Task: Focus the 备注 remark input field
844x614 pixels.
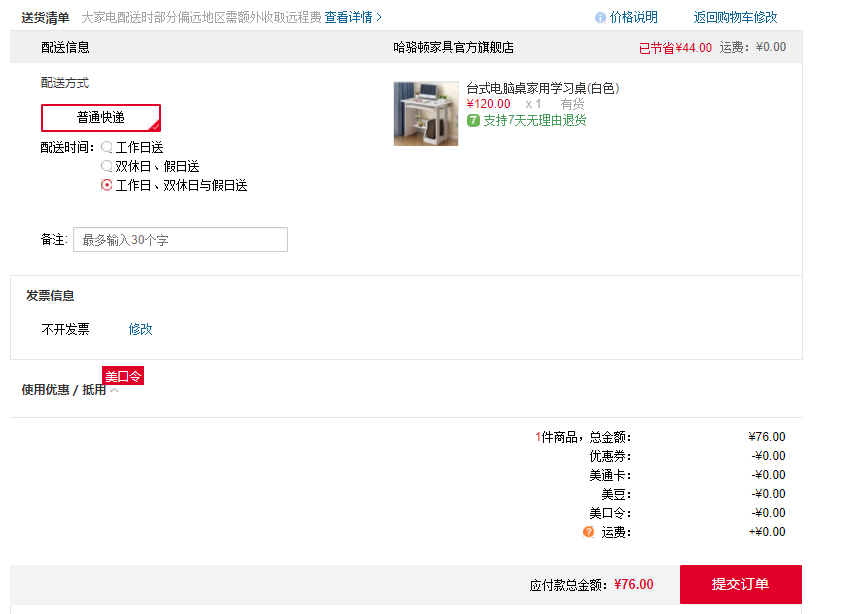Action: click(x=180, y=239)
